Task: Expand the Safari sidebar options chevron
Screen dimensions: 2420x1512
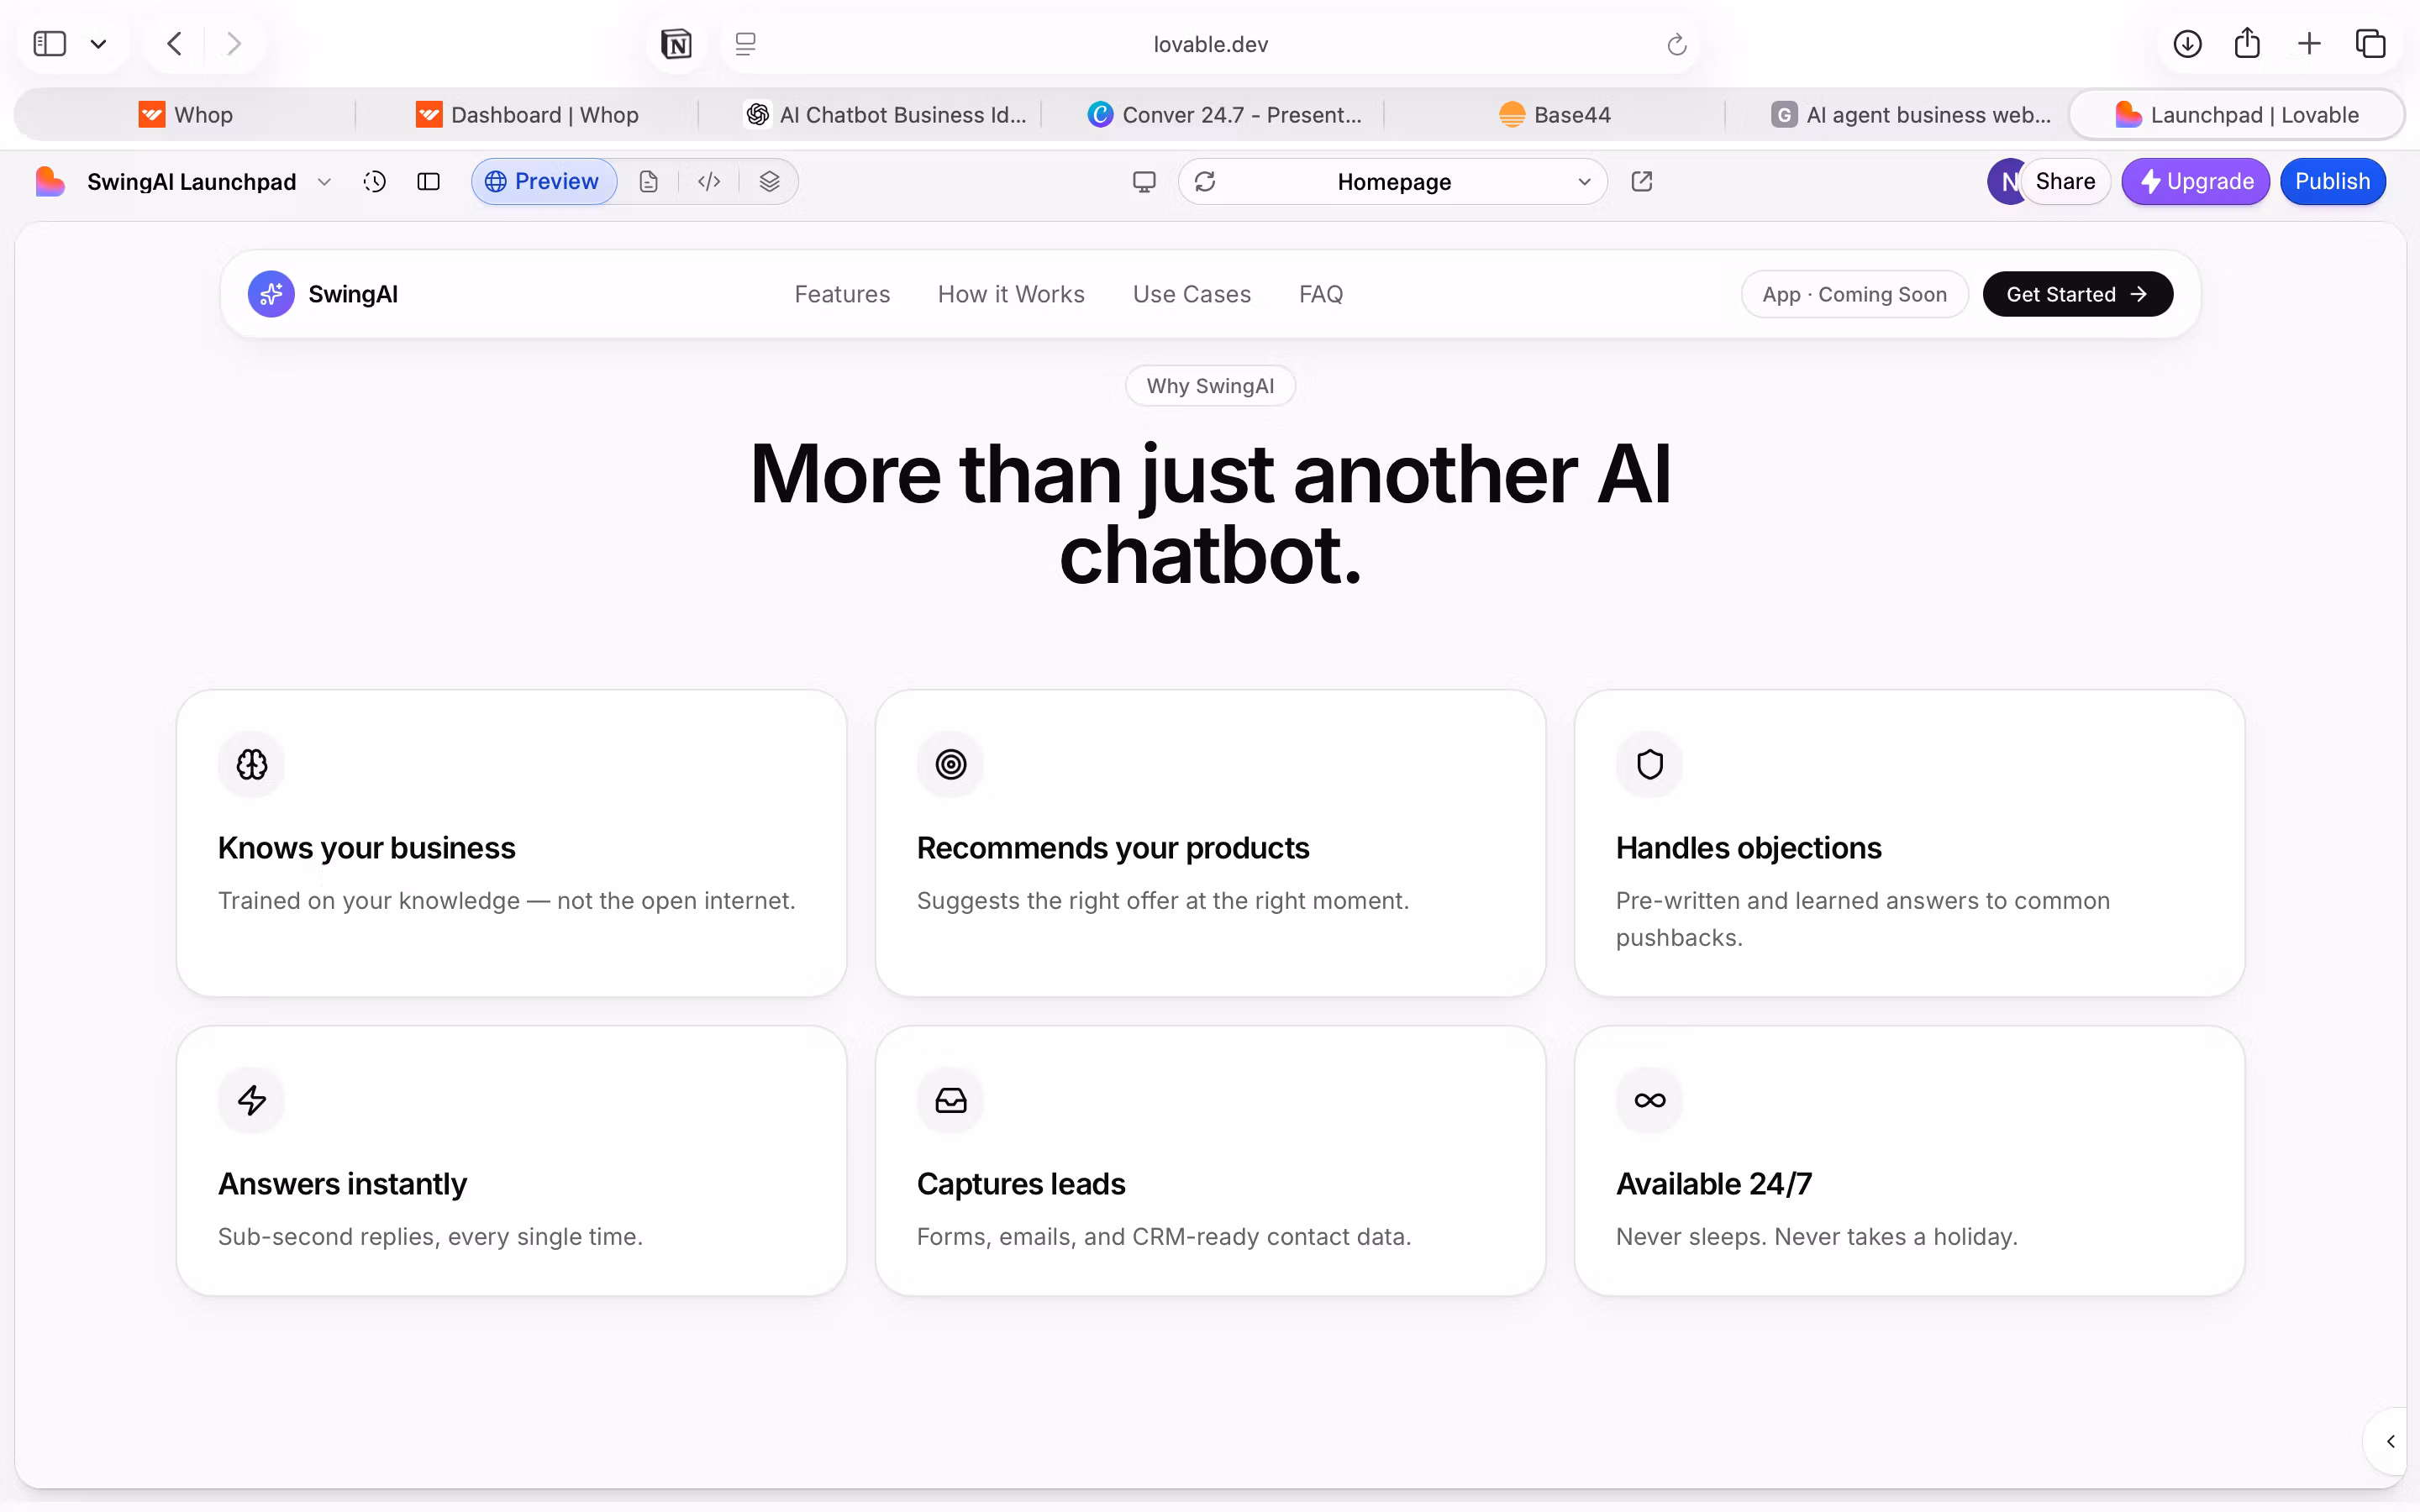Action: 98,44
